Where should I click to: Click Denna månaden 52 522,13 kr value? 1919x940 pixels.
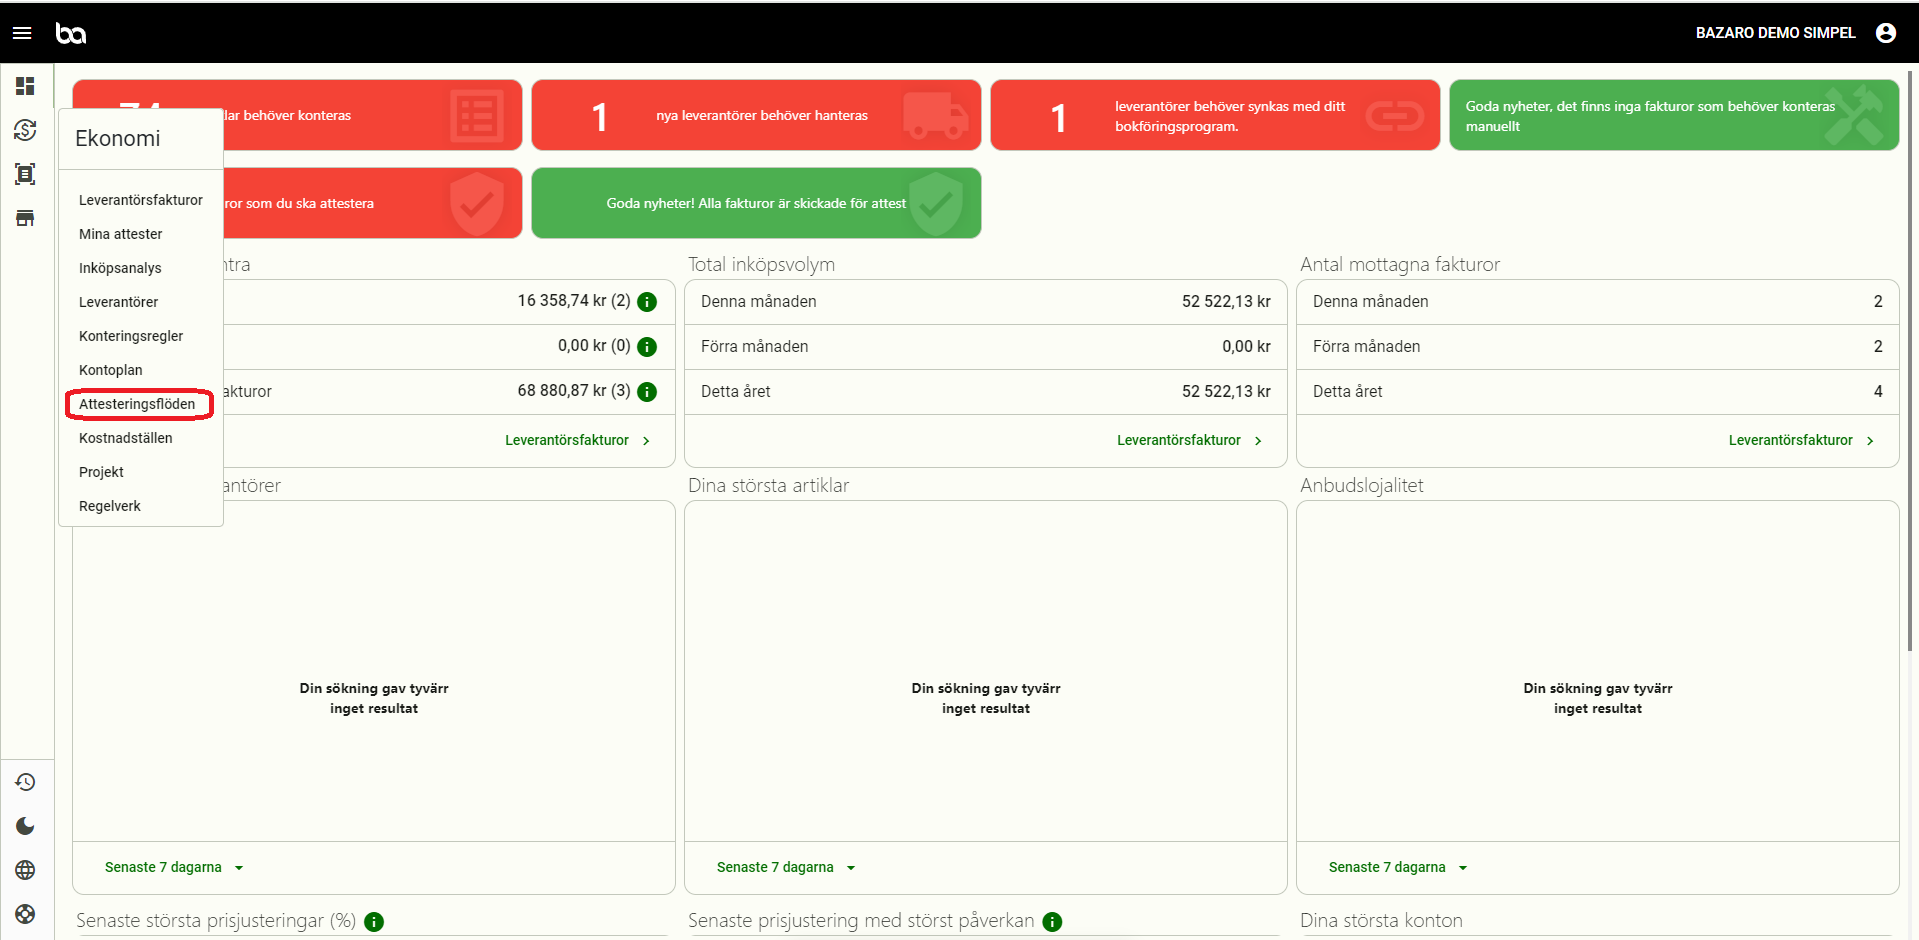1226,302
